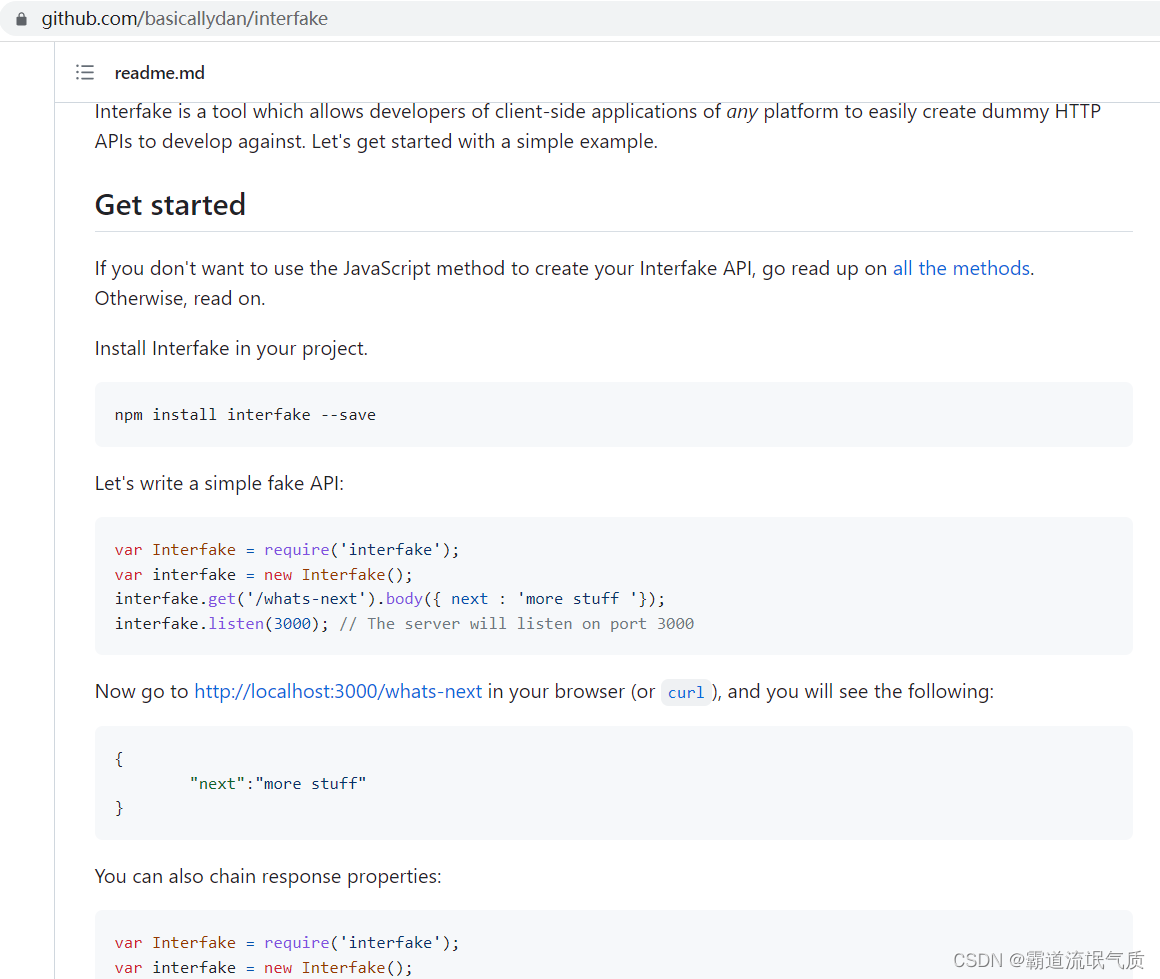The image size is (1160, 979).
Task: Click the interfake.get('/whats-next') code line
Action: click(390, 599)
